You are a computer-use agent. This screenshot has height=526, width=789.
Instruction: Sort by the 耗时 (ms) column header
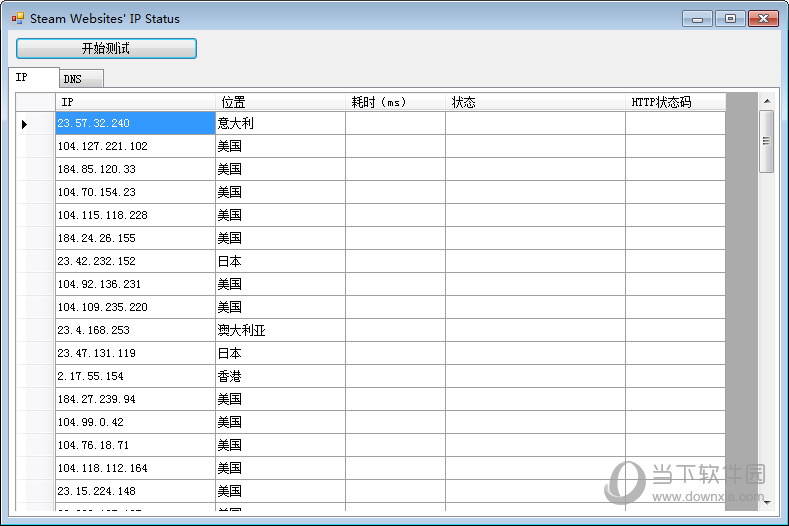click(396, 102)
